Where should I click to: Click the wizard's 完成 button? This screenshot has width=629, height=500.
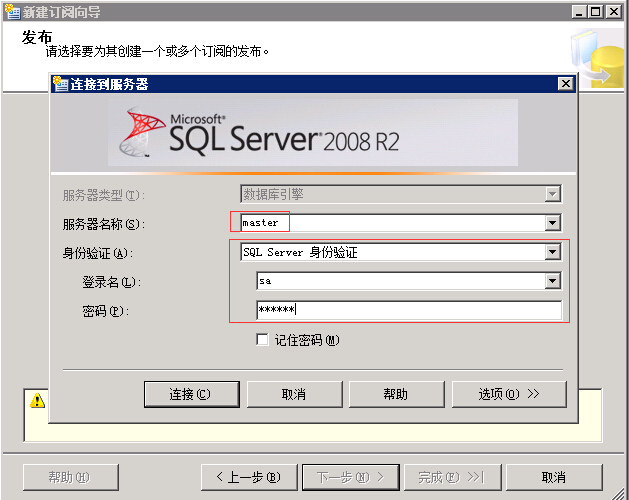coord(452,477)
